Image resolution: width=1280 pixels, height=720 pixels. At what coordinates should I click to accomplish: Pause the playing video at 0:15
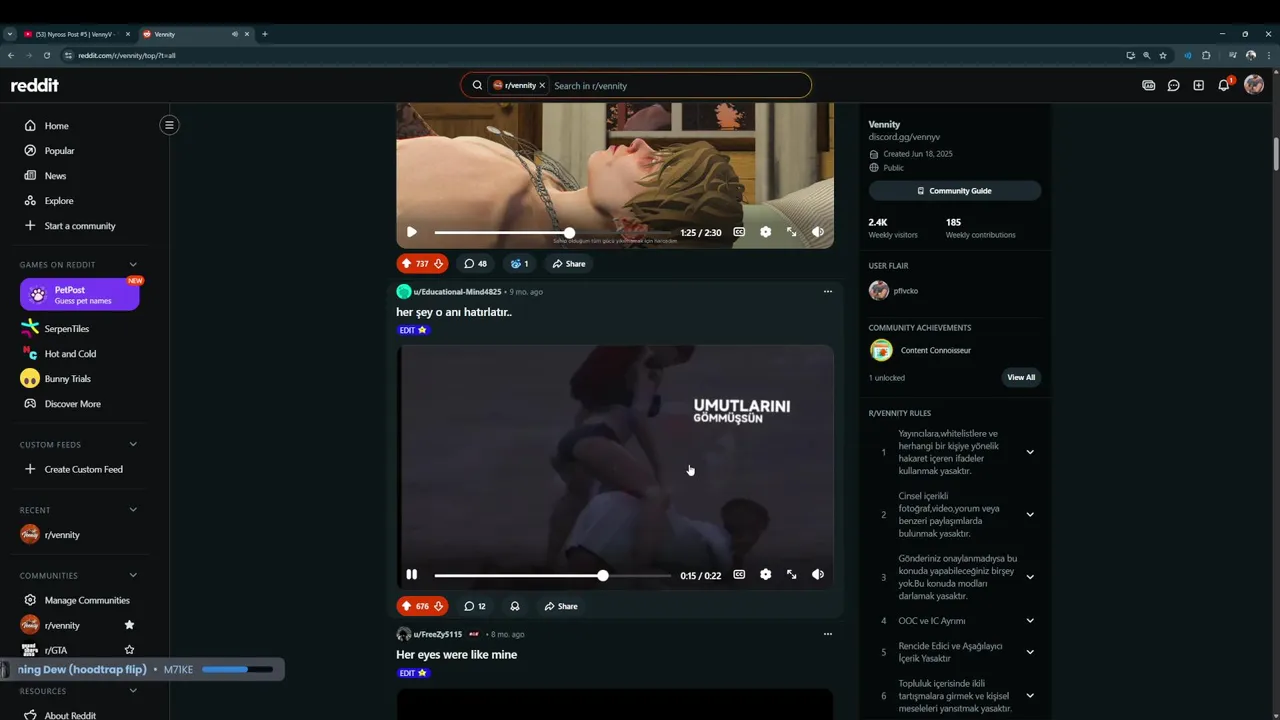pos(411,575)
